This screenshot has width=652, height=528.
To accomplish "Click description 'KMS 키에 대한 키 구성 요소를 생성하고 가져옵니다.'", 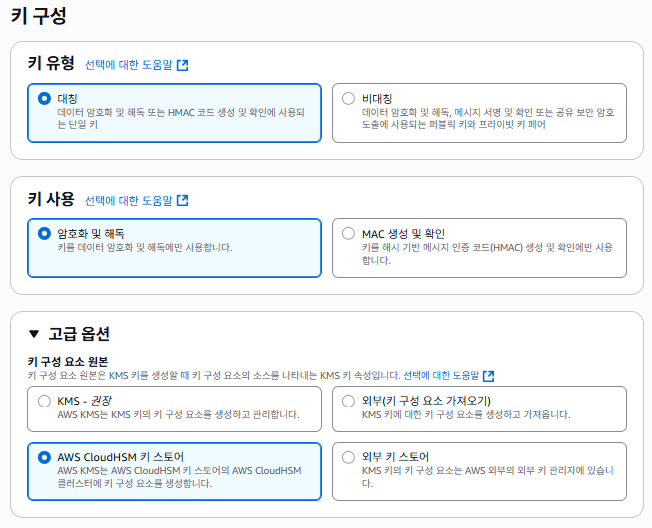I will (466, 415).
